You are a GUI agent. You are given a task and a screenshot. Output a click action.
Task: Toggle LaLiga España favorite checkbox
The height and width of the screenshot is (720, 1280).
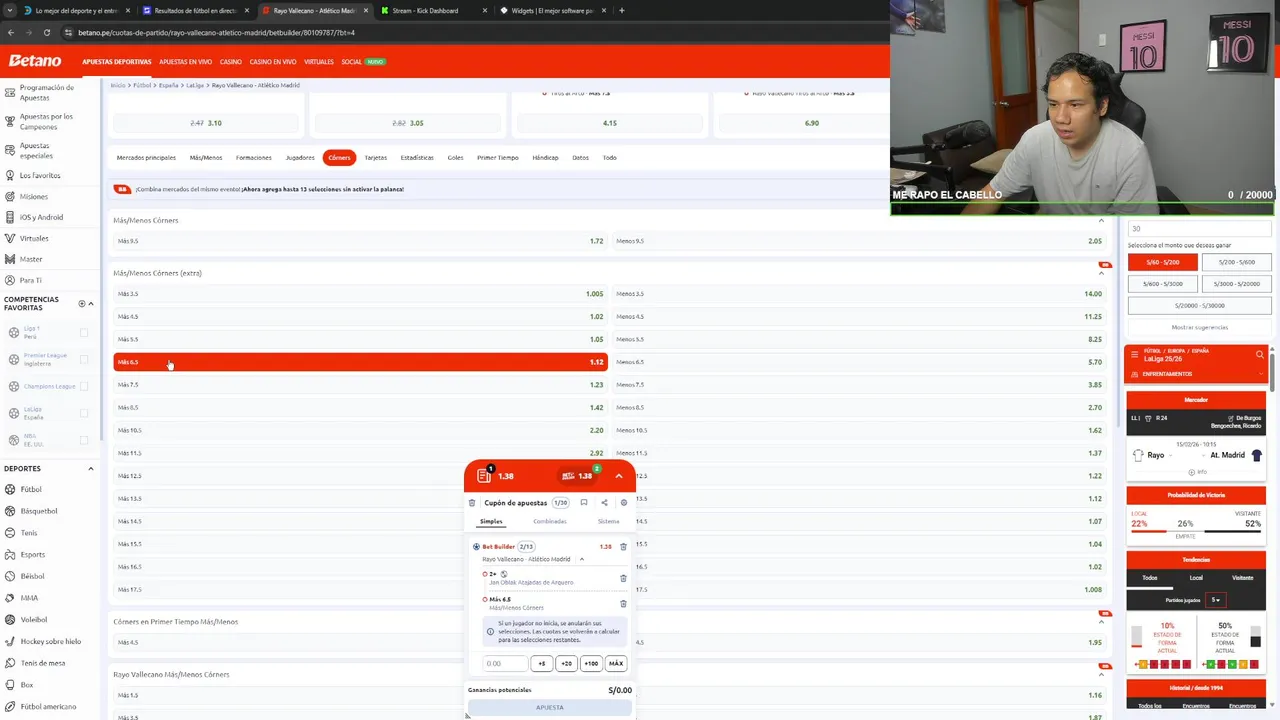pos(84,413)
